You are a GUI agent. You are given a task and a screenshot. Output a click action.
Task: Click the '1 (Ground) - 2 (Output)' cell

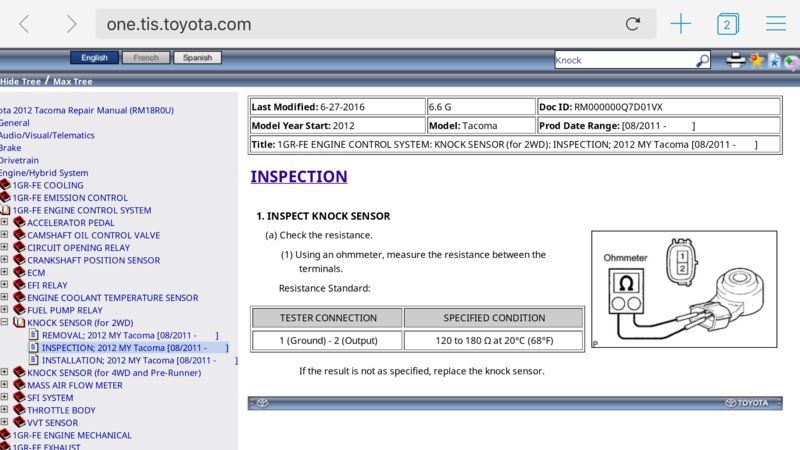pyautogui.click(x=328, y=340)
